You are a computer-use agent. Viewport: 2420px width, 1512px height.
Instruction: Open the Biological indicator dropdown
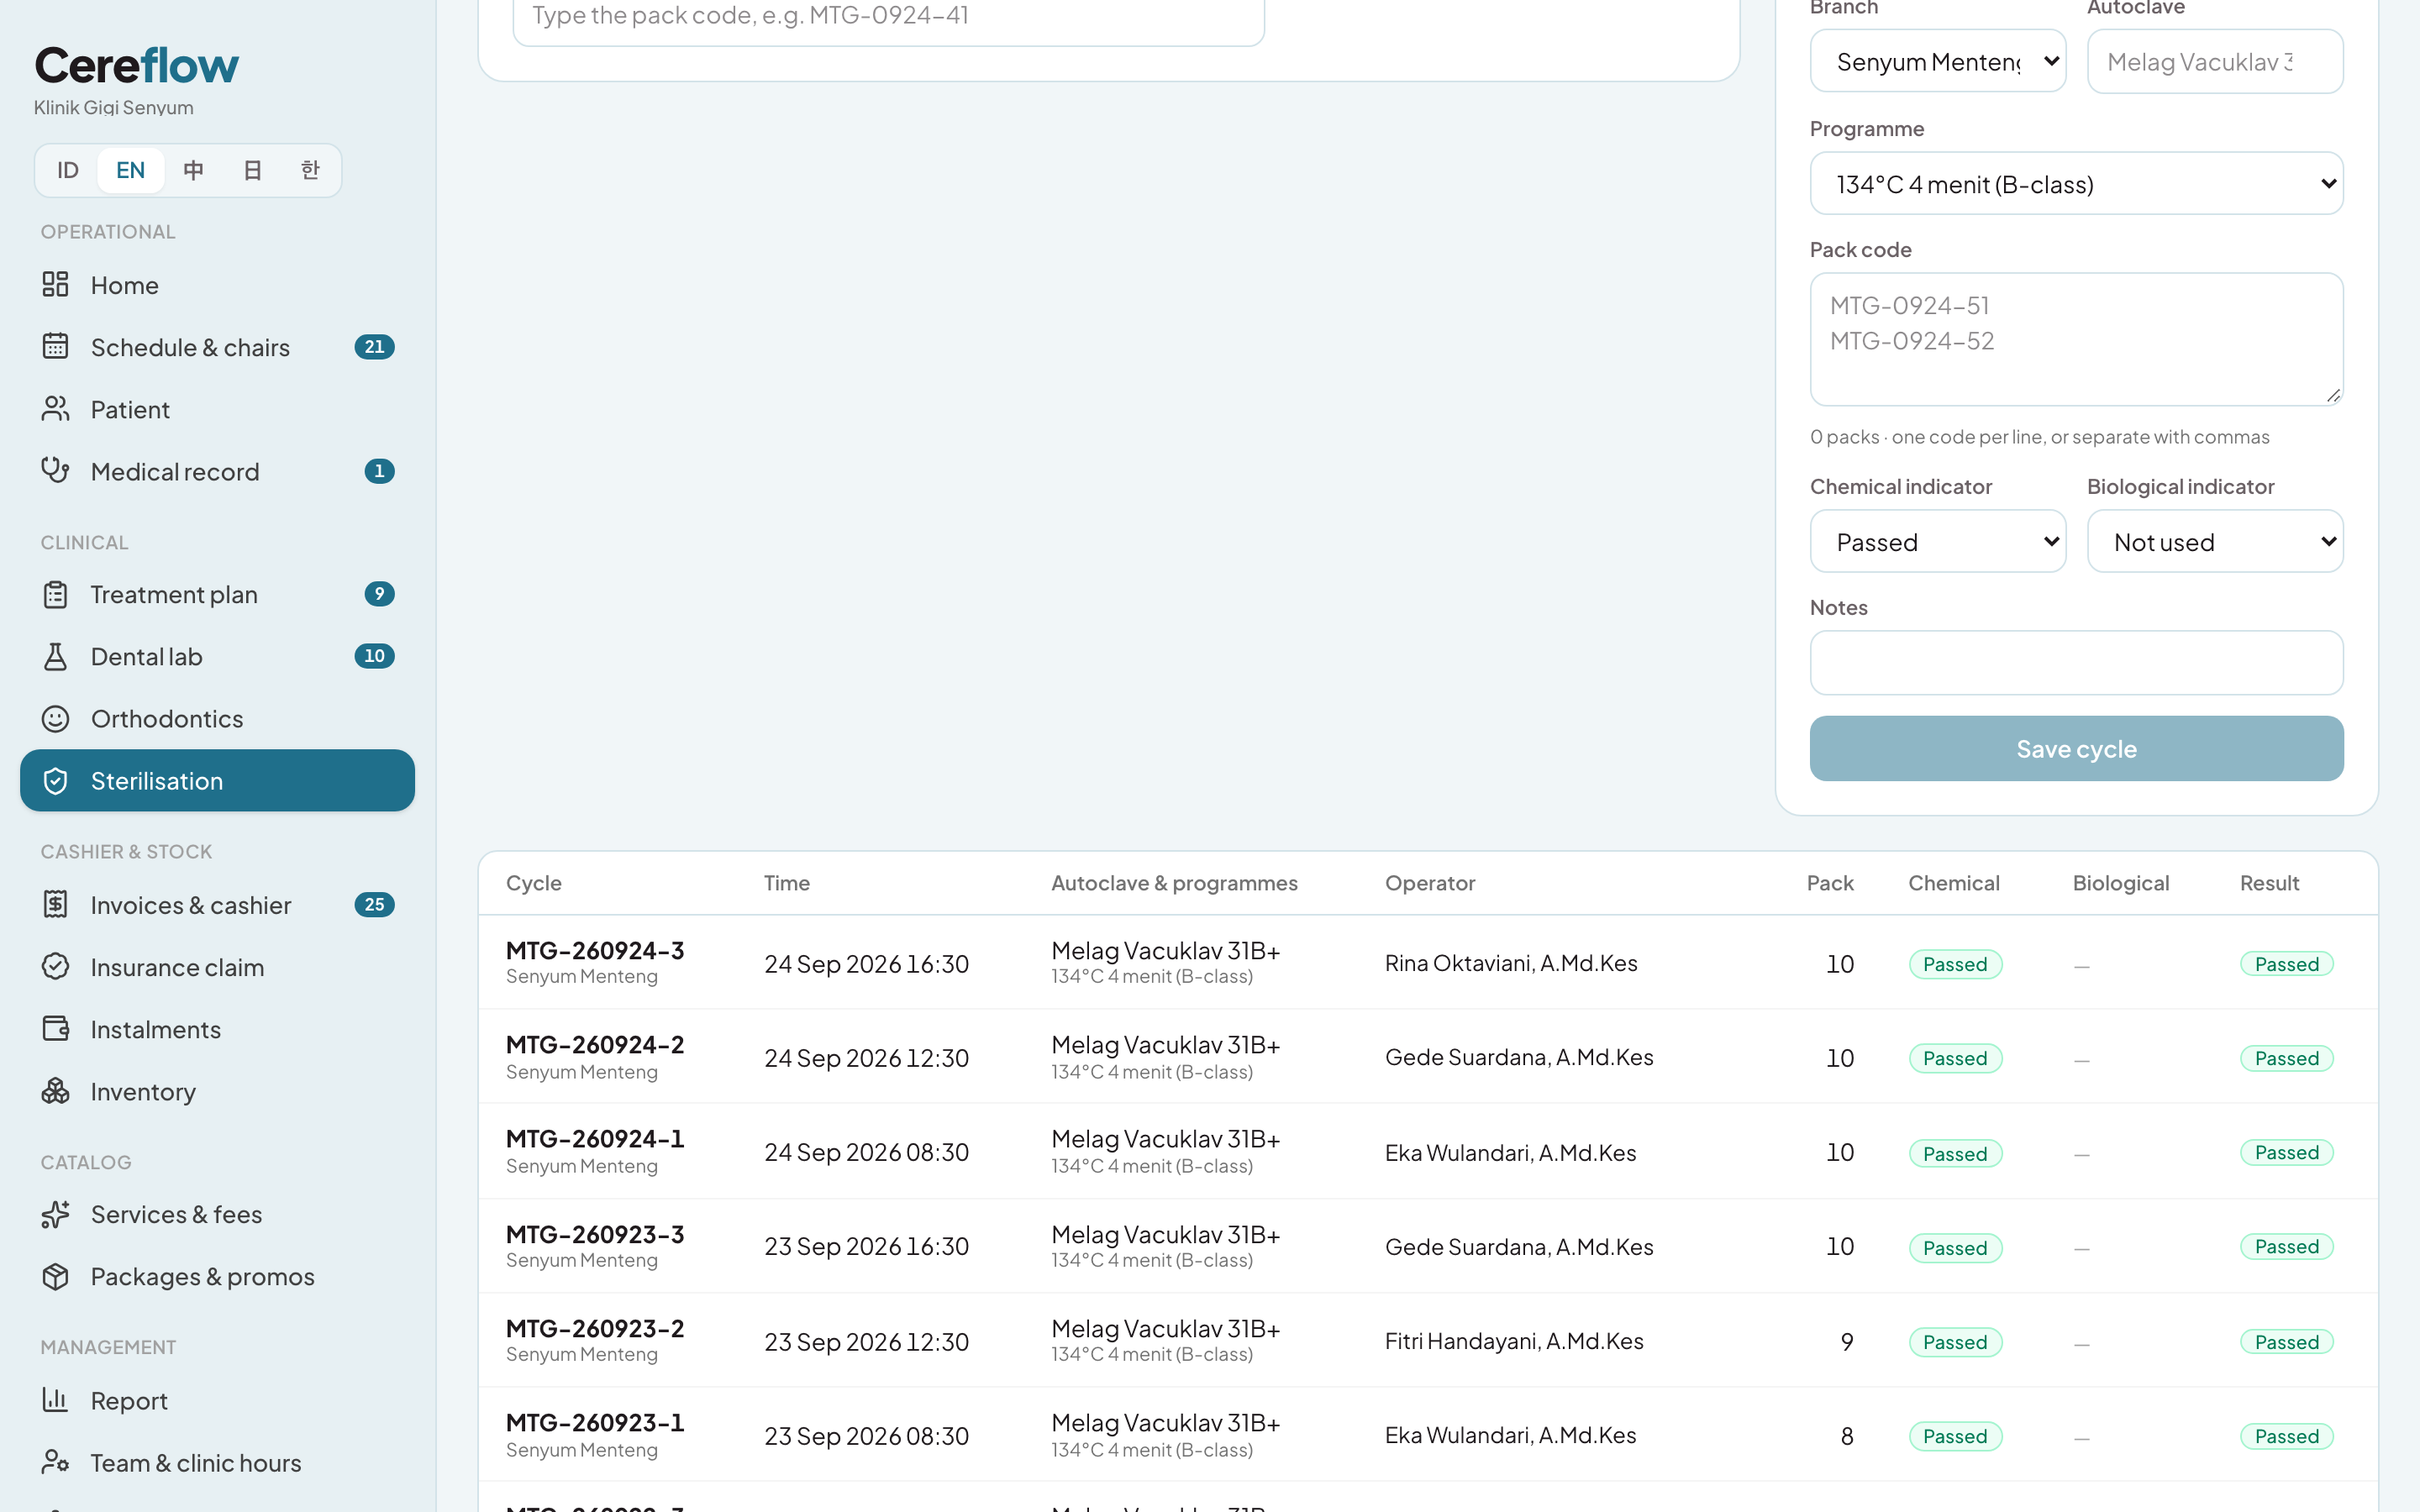coord(2215,542)
